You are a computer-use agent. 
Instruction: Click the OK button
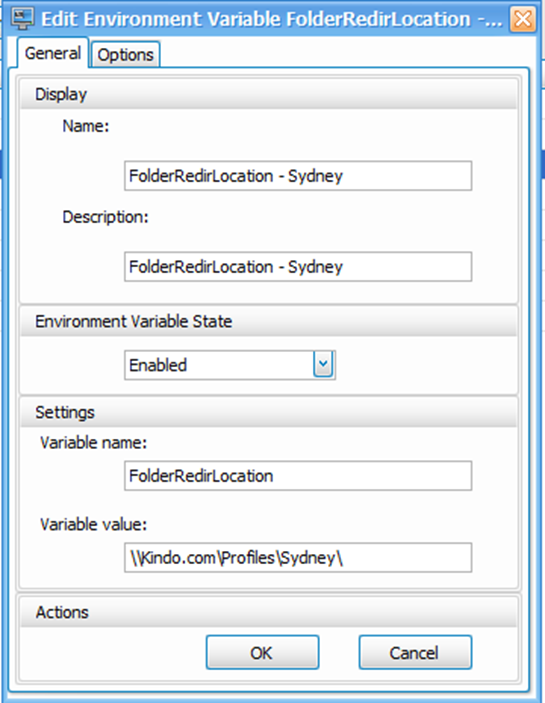(263, 652)
